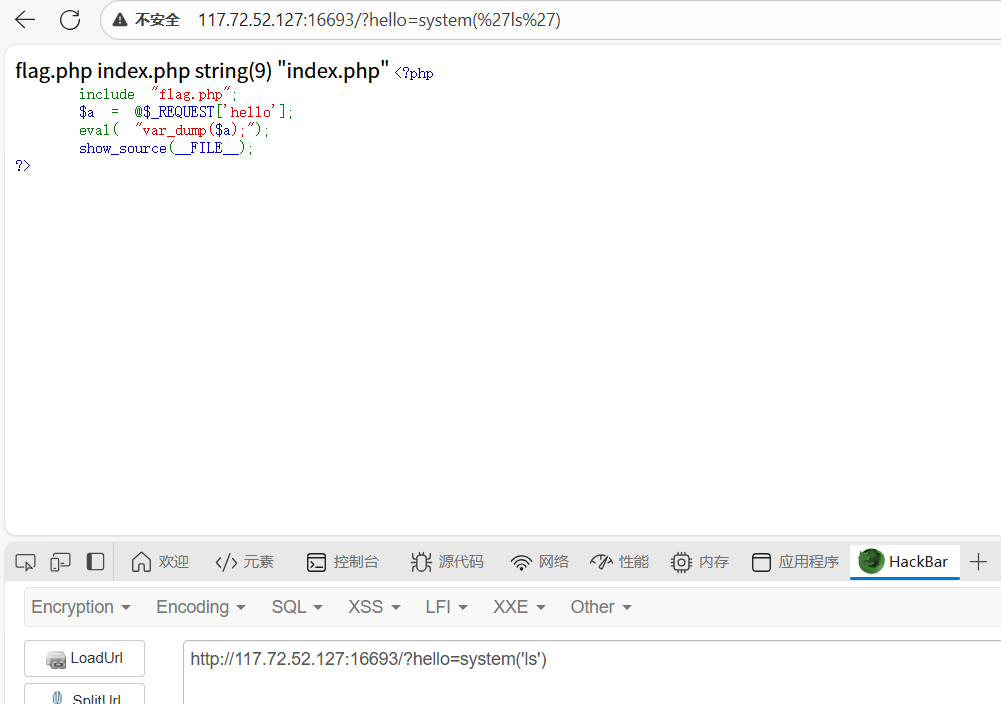
Task: Open the 内存 memory tab
Action: (700, 562)
